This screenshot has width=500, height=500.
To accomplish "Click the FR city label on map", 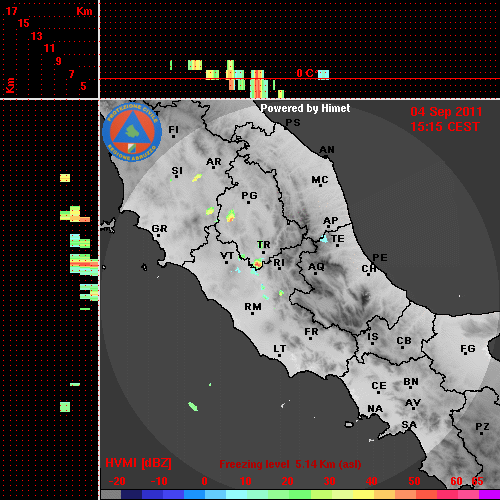I will (311, 332).
